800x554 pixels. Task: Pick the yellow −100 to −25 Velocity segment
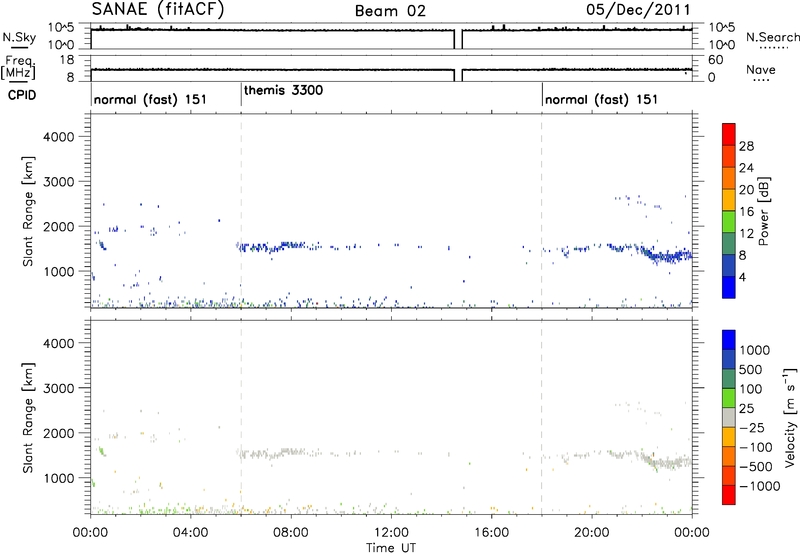[729, 437]
